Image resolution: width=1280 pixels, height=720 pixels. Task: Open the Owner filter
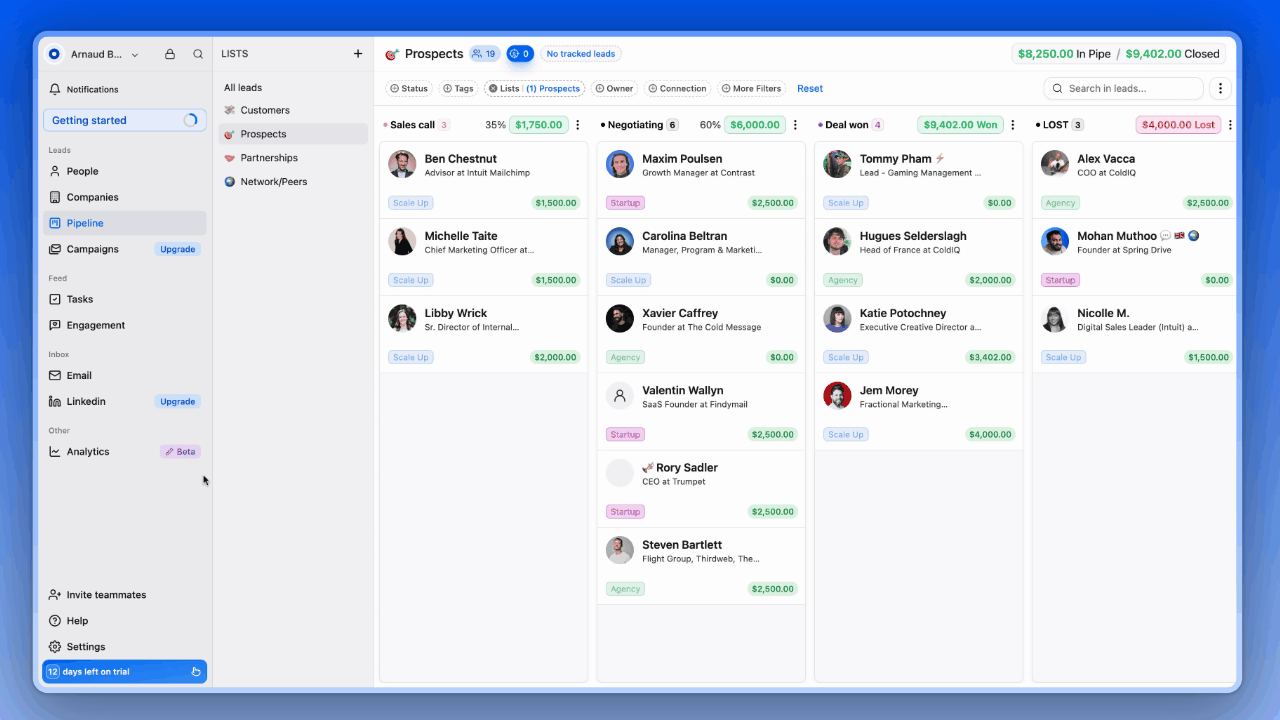(x=614, y=88)
